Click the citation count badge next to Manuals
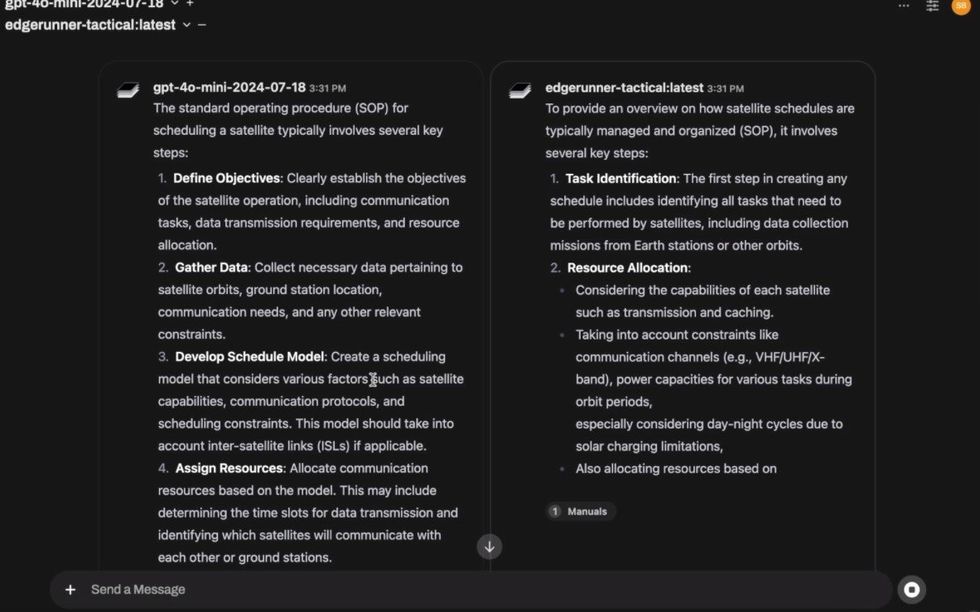Screen dimensions: 980x612 point(555,511)
